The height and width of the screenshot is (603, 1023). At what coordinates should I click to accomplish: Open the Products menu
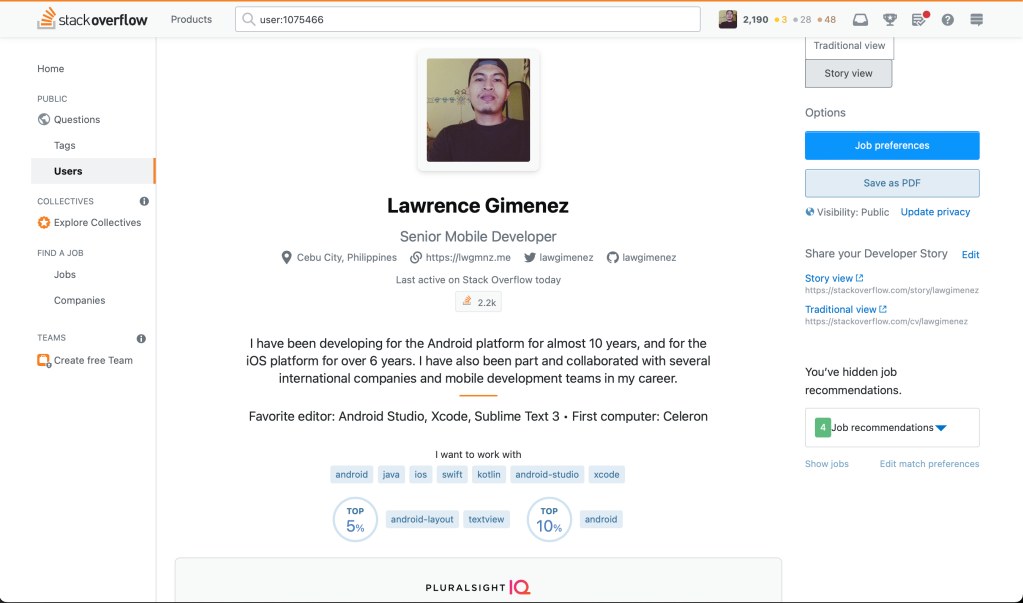pos(191,19)
